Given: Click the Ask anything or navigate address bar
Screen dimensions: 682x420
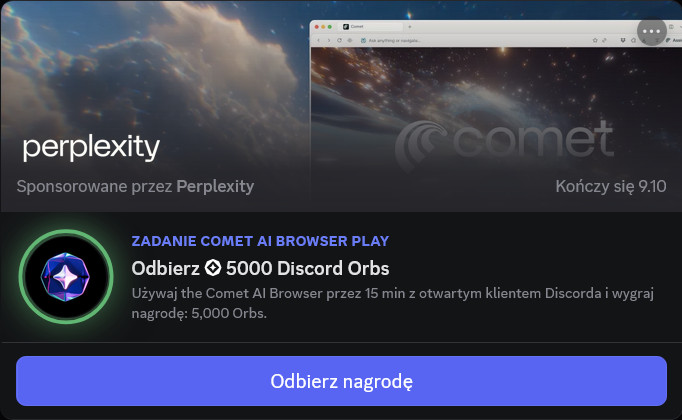Looking at the screenshot, I should 472,40.
